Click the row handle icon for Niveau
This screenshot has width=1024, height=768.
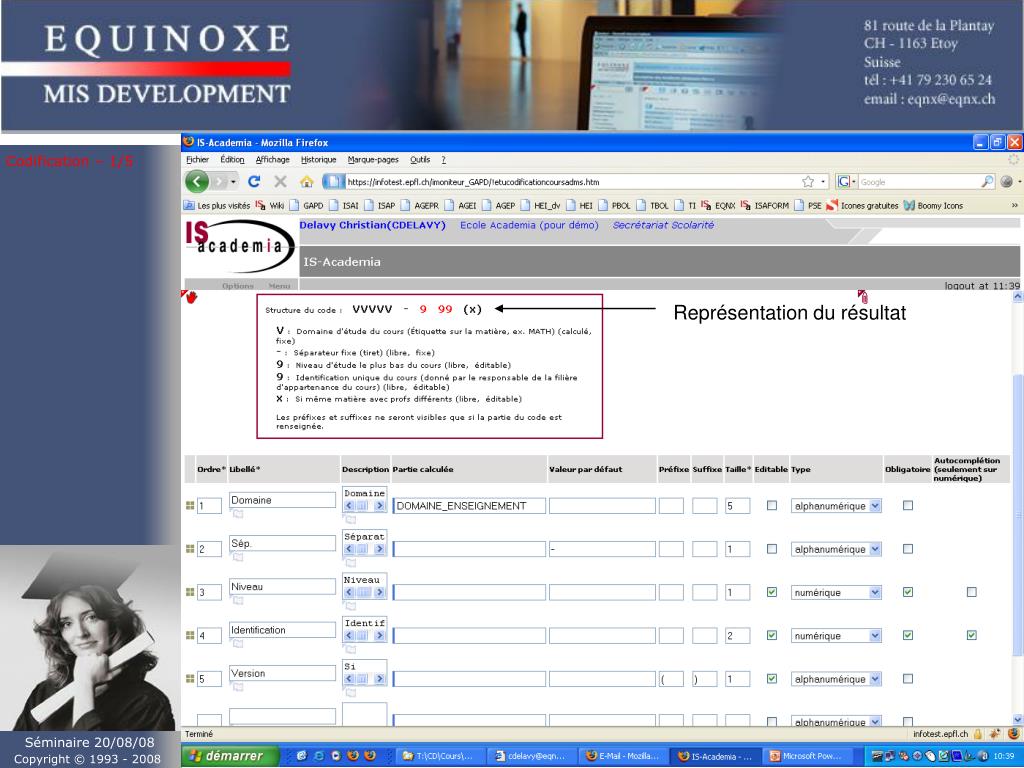pos(190,592)
